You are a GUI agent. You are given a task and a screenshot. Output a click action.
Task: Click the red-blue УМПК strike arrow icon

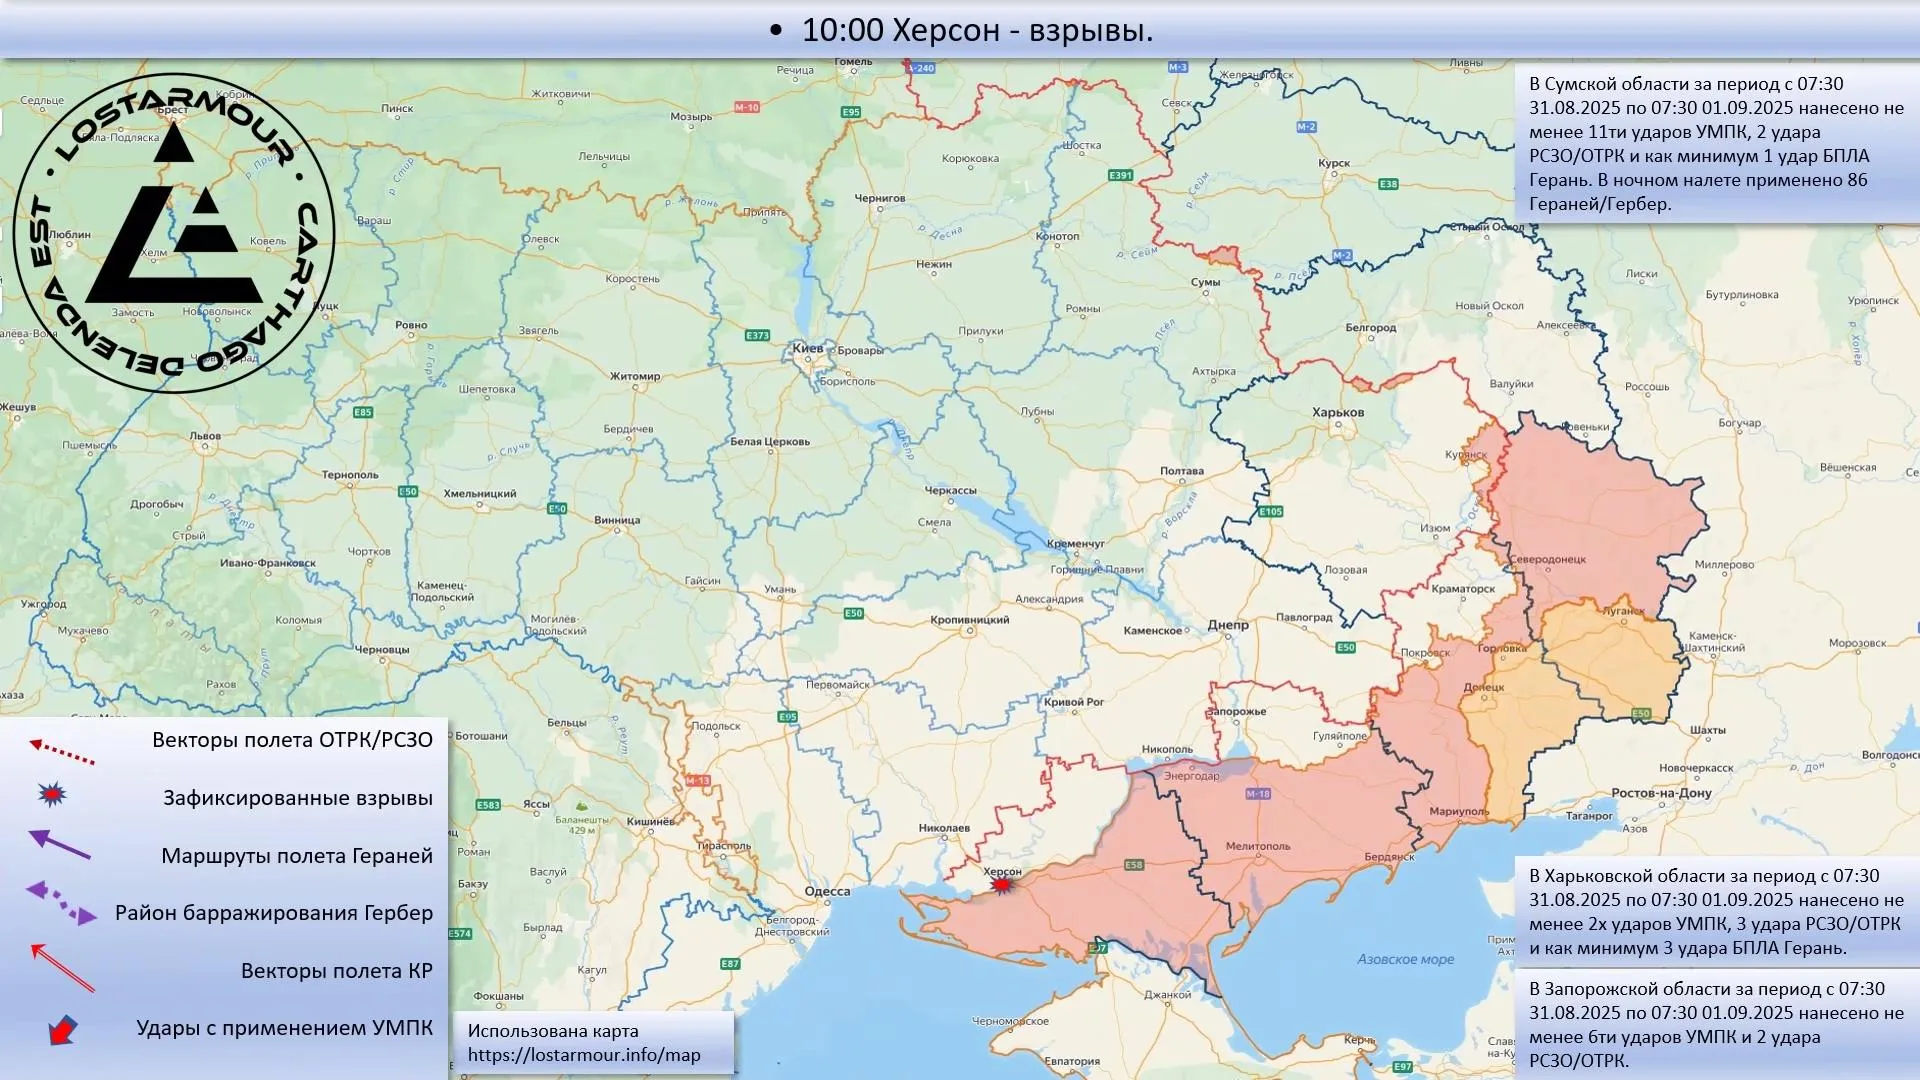click(62, 1030)
